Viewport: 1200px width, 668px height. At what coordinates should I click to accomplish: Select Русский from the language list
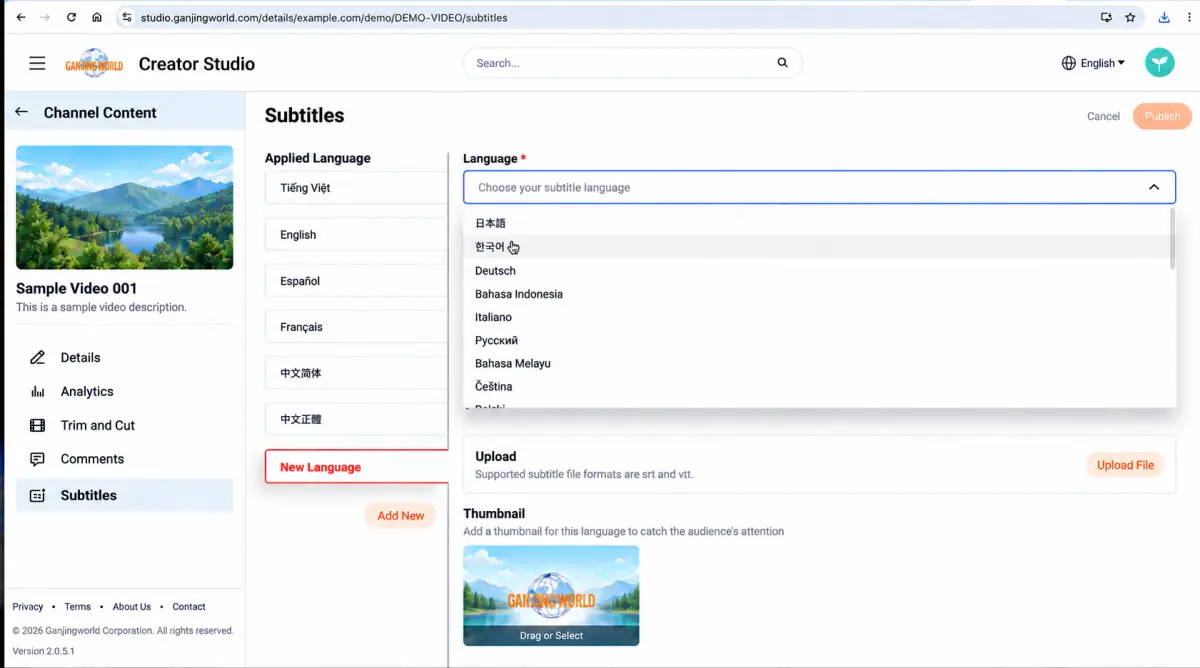(x=815, y=340)
